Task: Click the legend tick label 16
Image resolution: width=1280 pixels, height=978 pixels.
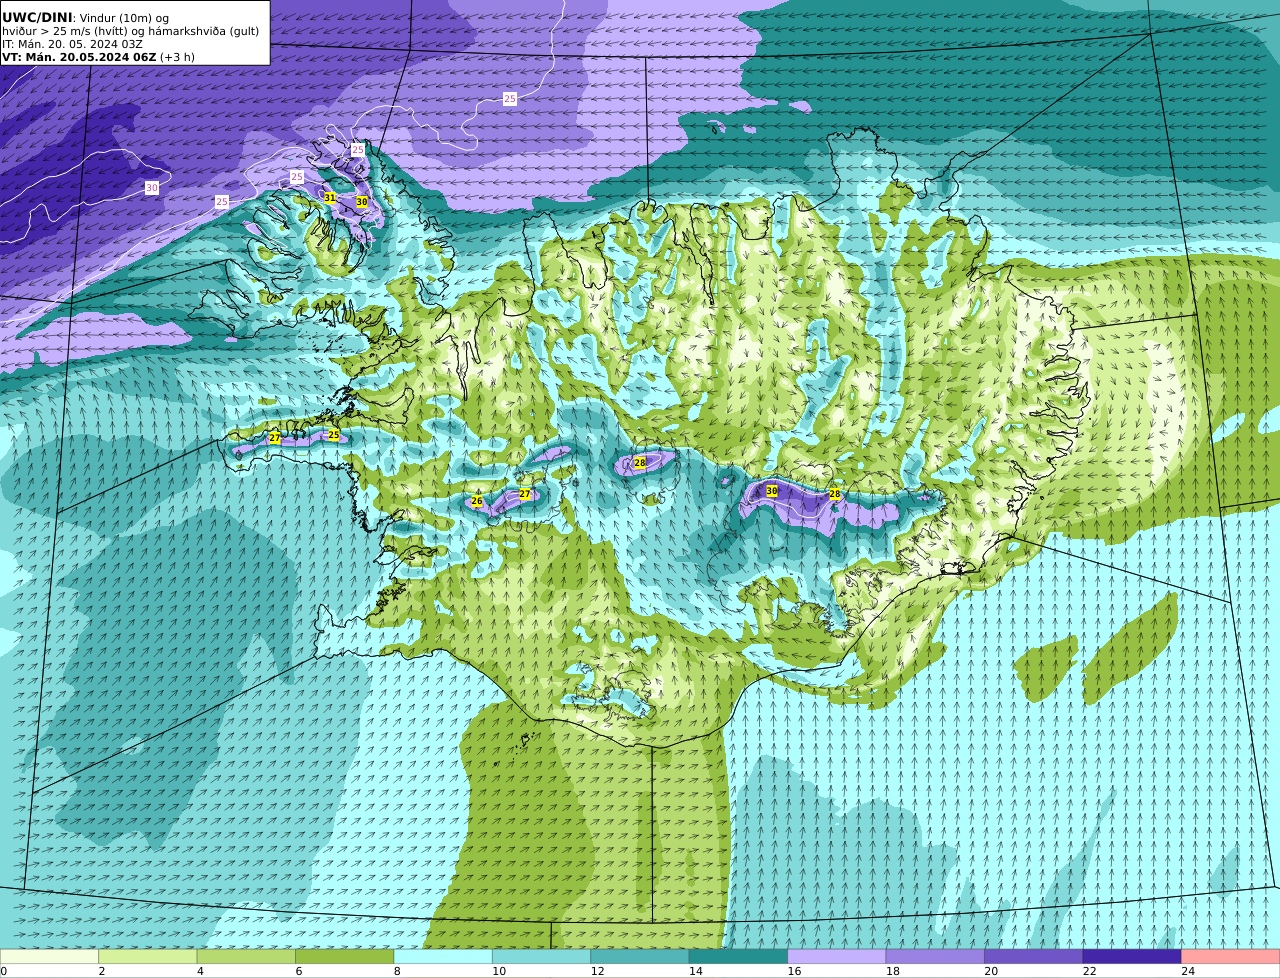Action: (x=794, y=971)
